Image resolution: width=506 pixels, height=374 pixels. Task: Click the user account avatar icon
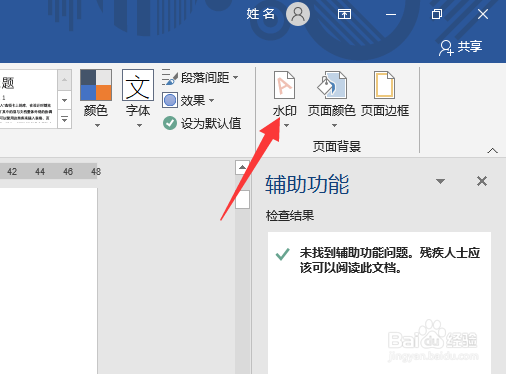click(298, 14)
